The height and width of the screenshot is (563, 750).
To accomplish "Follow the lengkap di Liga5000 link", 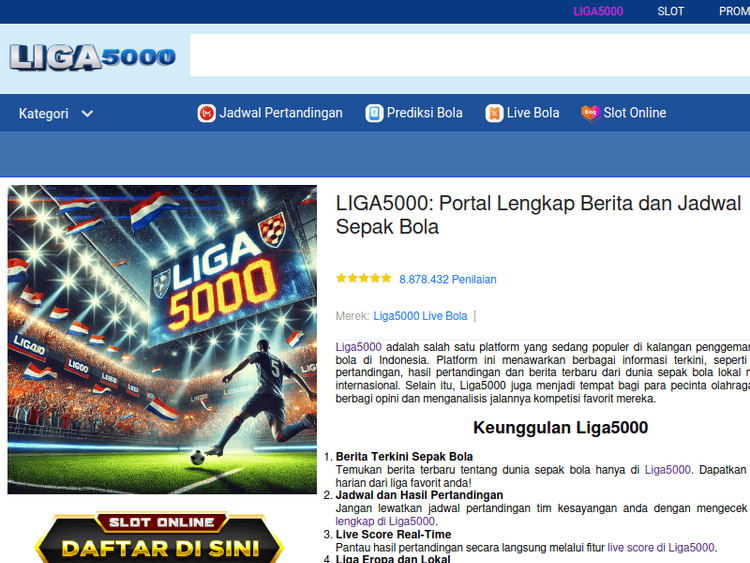I will [385, 521].
